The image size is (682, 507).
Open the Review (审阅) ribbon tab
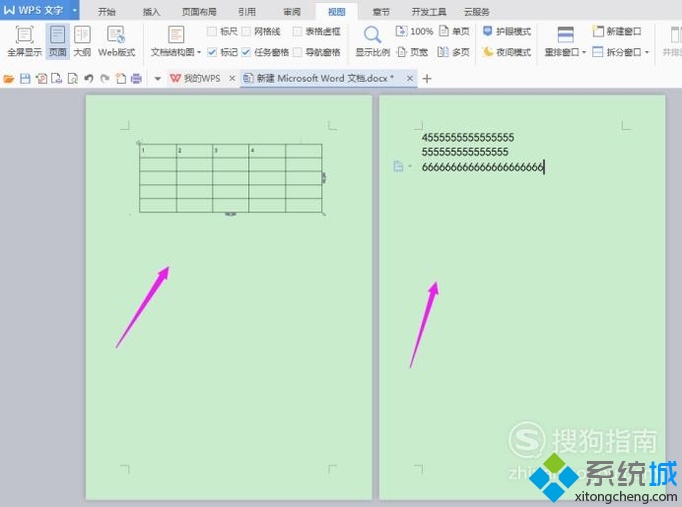pos(291,12)
